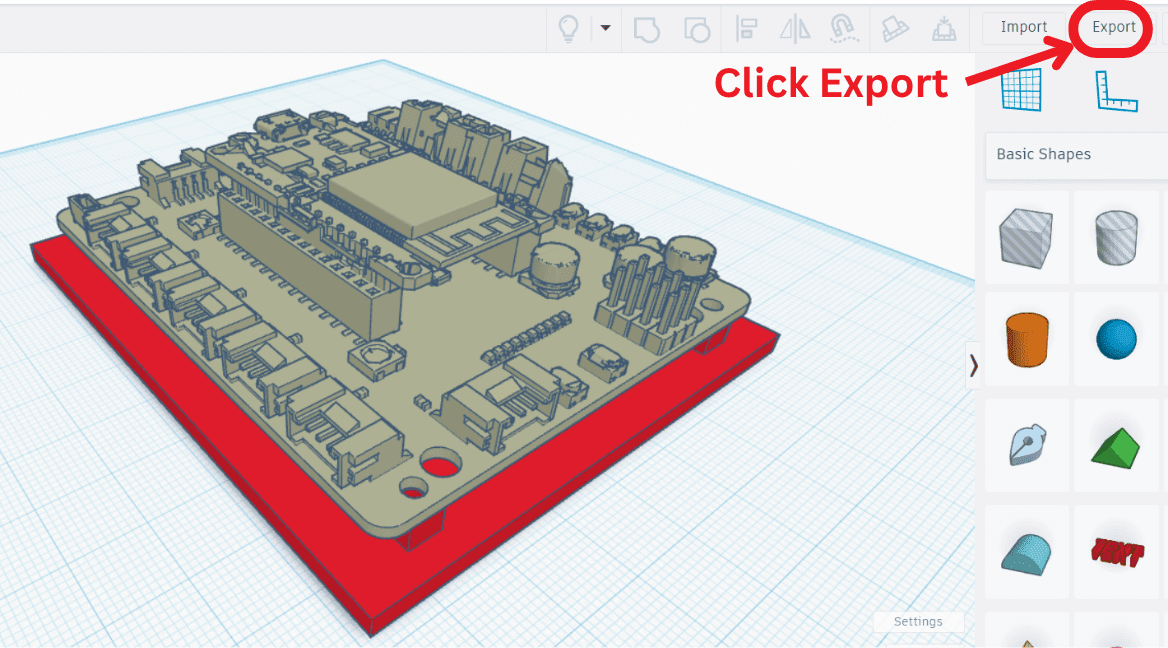The image size is (1168, 648).
Task: Collapse the shapes panel with the chevron
Action: (974, 366)
